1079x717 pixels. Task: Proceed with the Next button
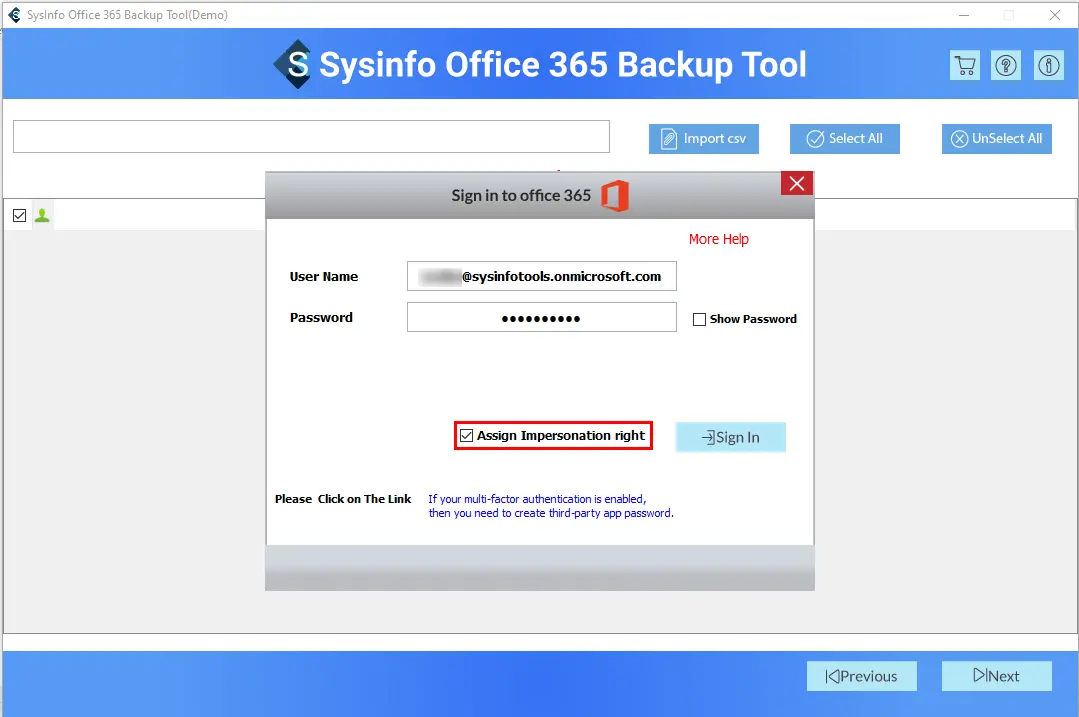point(996,676)
